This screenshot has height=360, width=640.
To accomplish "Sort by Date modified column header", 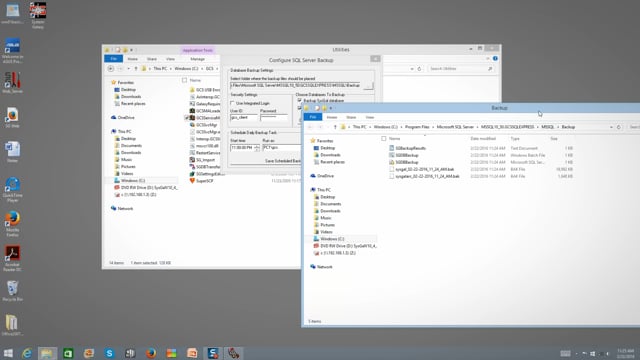I will pos(482,139).
